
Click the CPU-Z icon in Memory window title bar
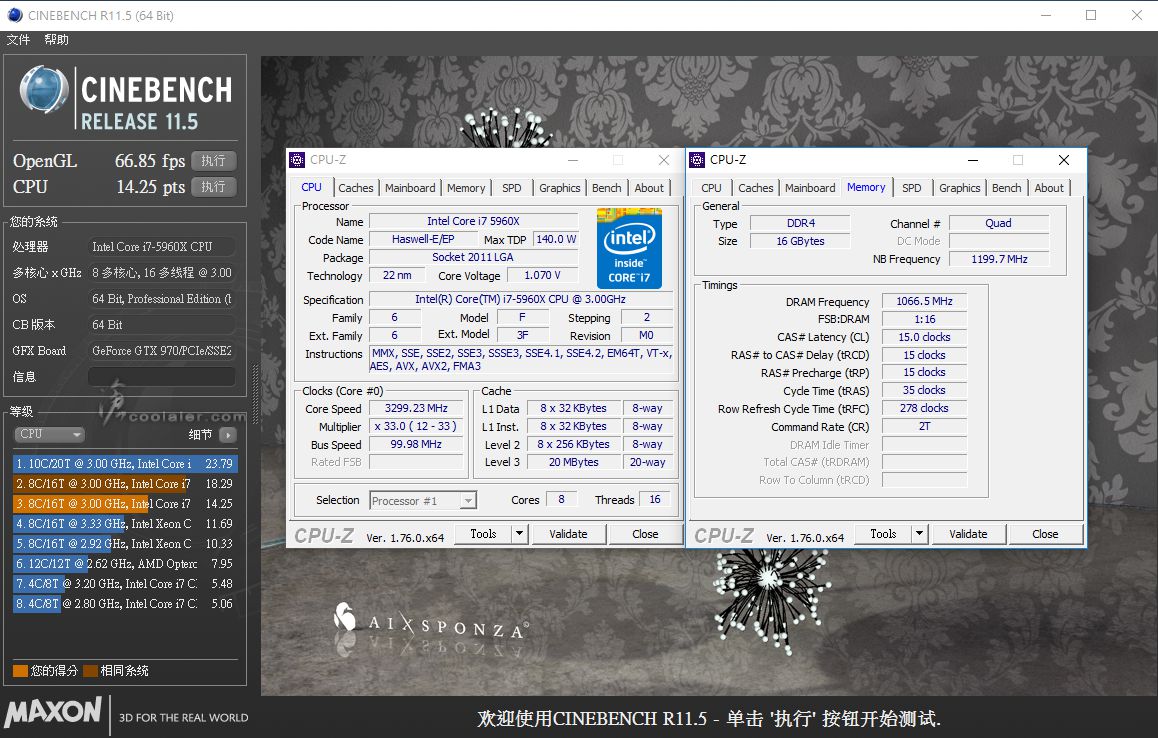click(x=696, y=160)
